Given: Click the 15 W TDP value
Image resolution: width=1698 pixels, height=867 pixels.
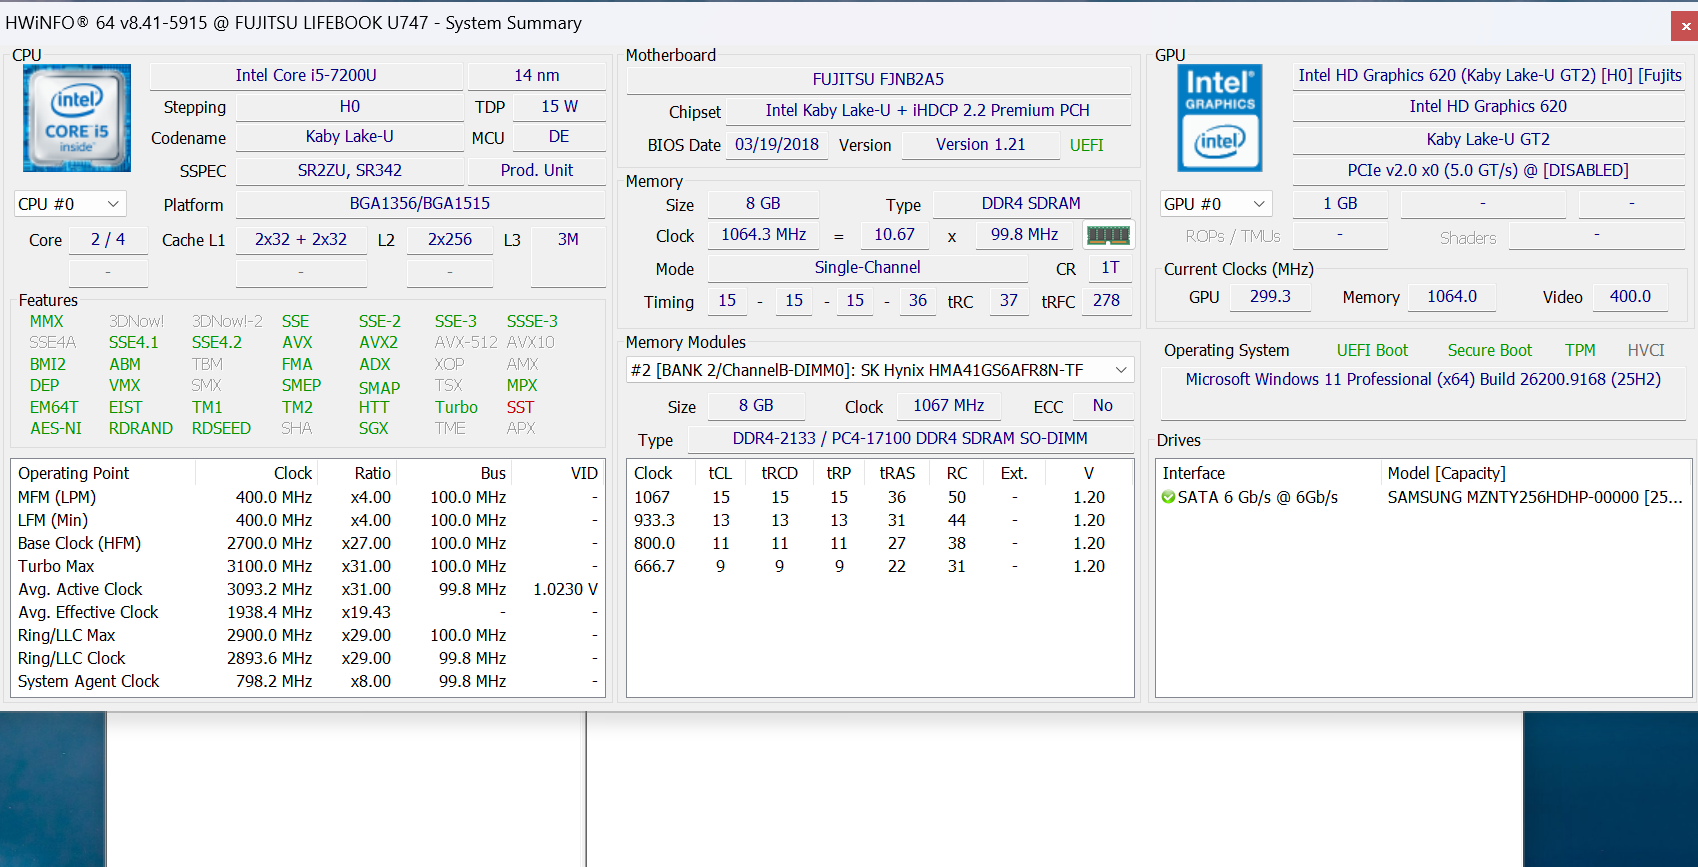Looking at the screenshot, I should click(x=560, y=106).
